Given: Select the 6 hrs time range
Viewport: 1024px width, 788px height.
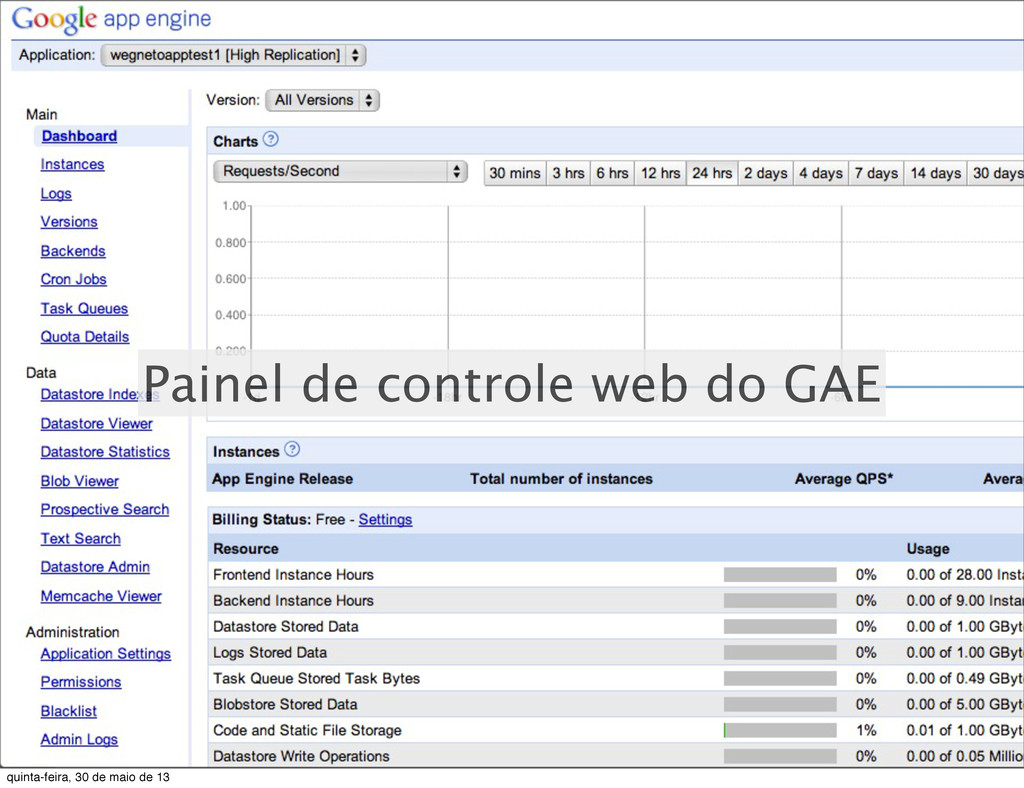Looking at the screenshot, I should (x=612, y=173).
